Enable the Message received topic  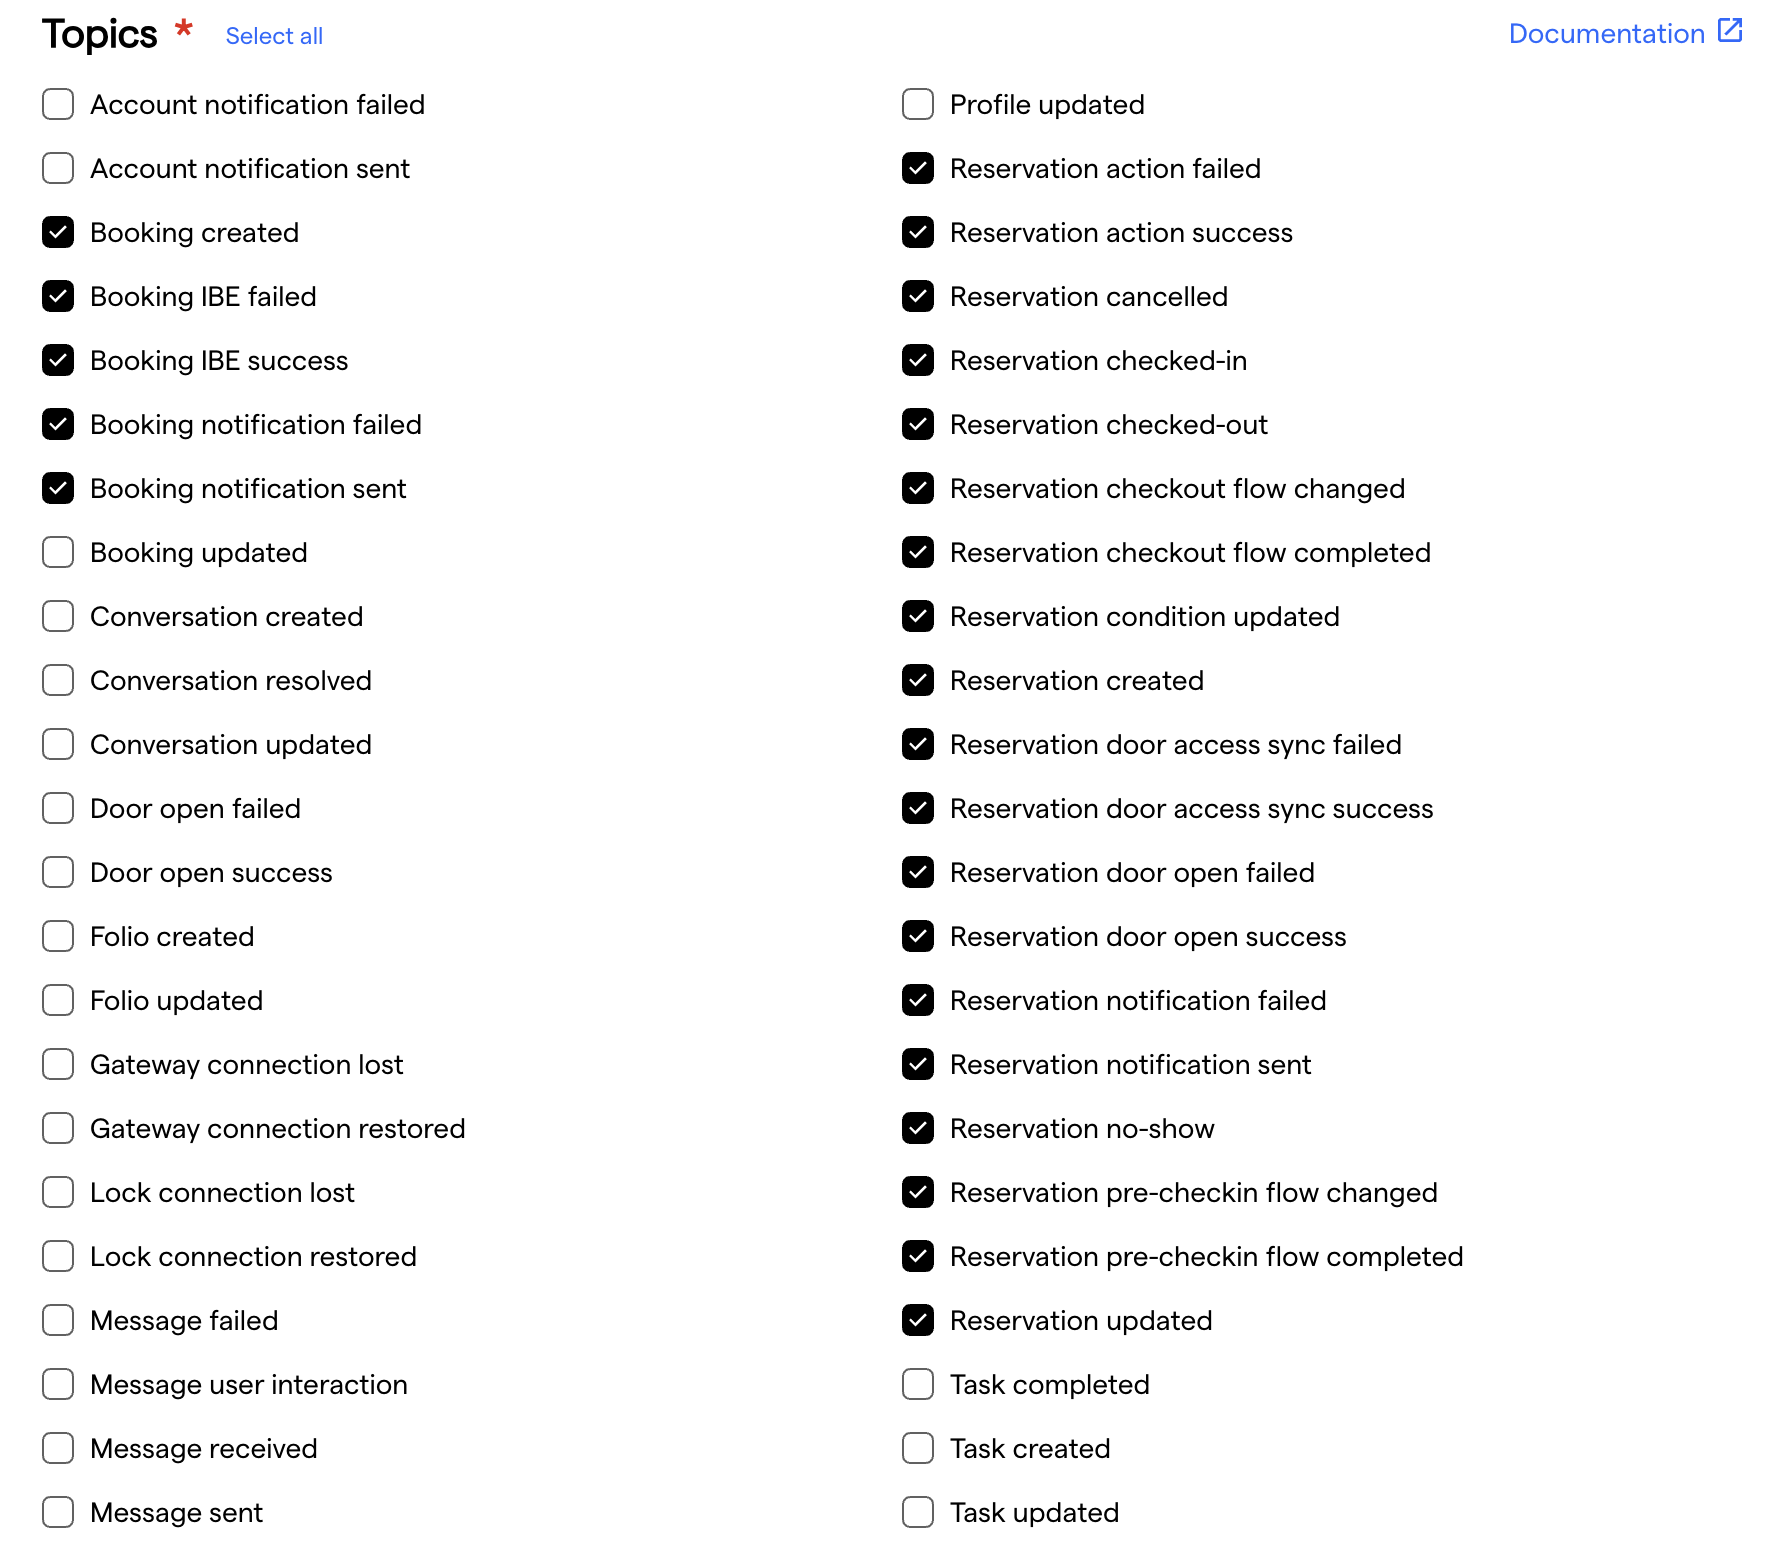point(58,1448)
